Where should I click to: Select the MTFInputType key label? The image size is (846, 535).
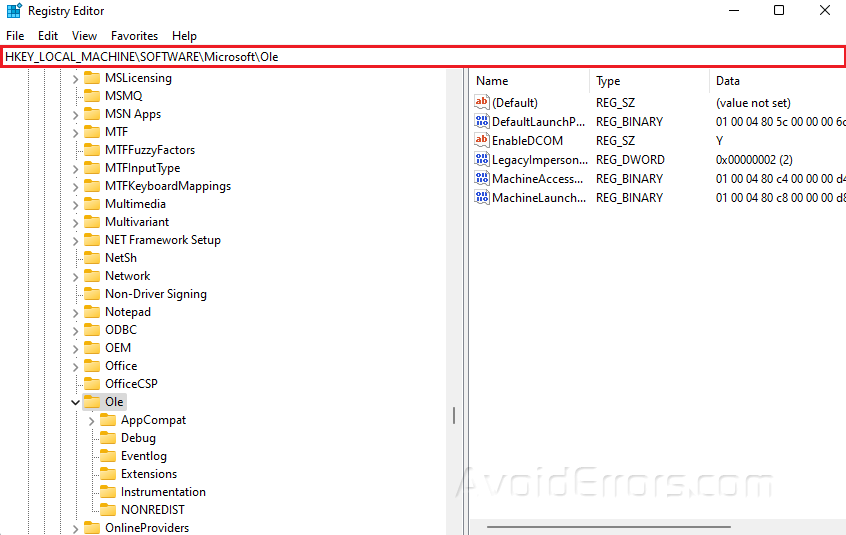tap(142, 168)
